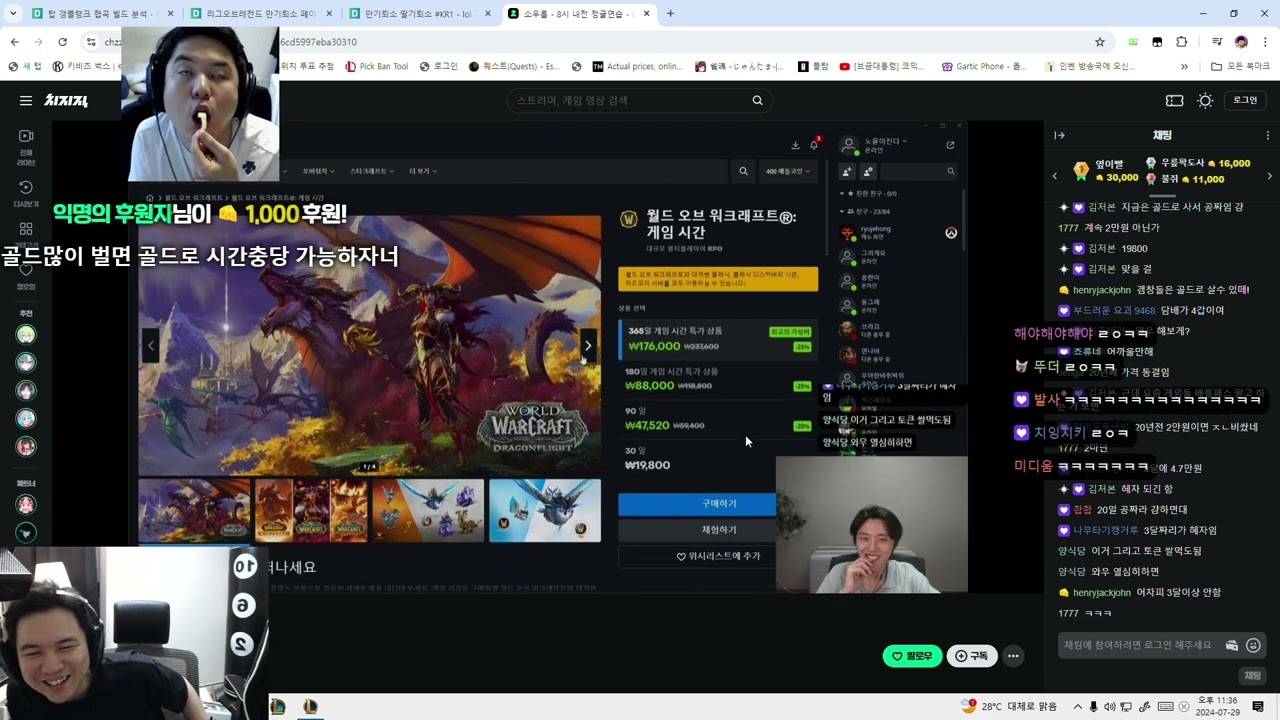
Task: Select the 365일 게임 시간 ₩176,000 option
Action: 718,339
